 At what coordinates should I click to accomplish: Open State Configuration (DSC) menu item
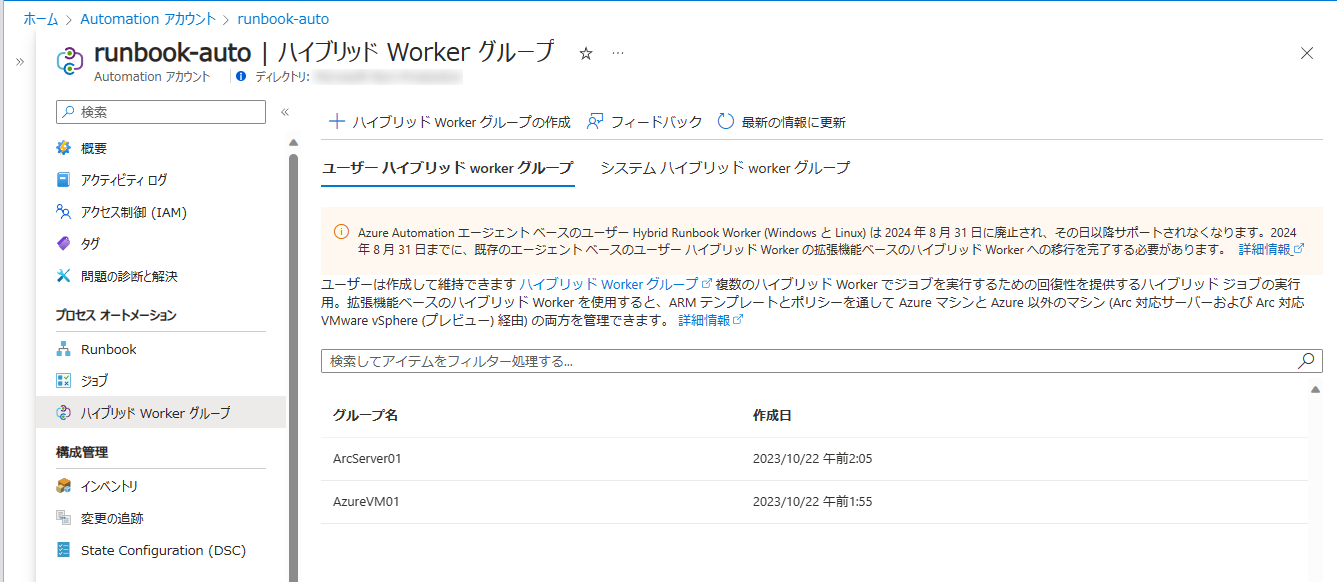click(163, 550)
